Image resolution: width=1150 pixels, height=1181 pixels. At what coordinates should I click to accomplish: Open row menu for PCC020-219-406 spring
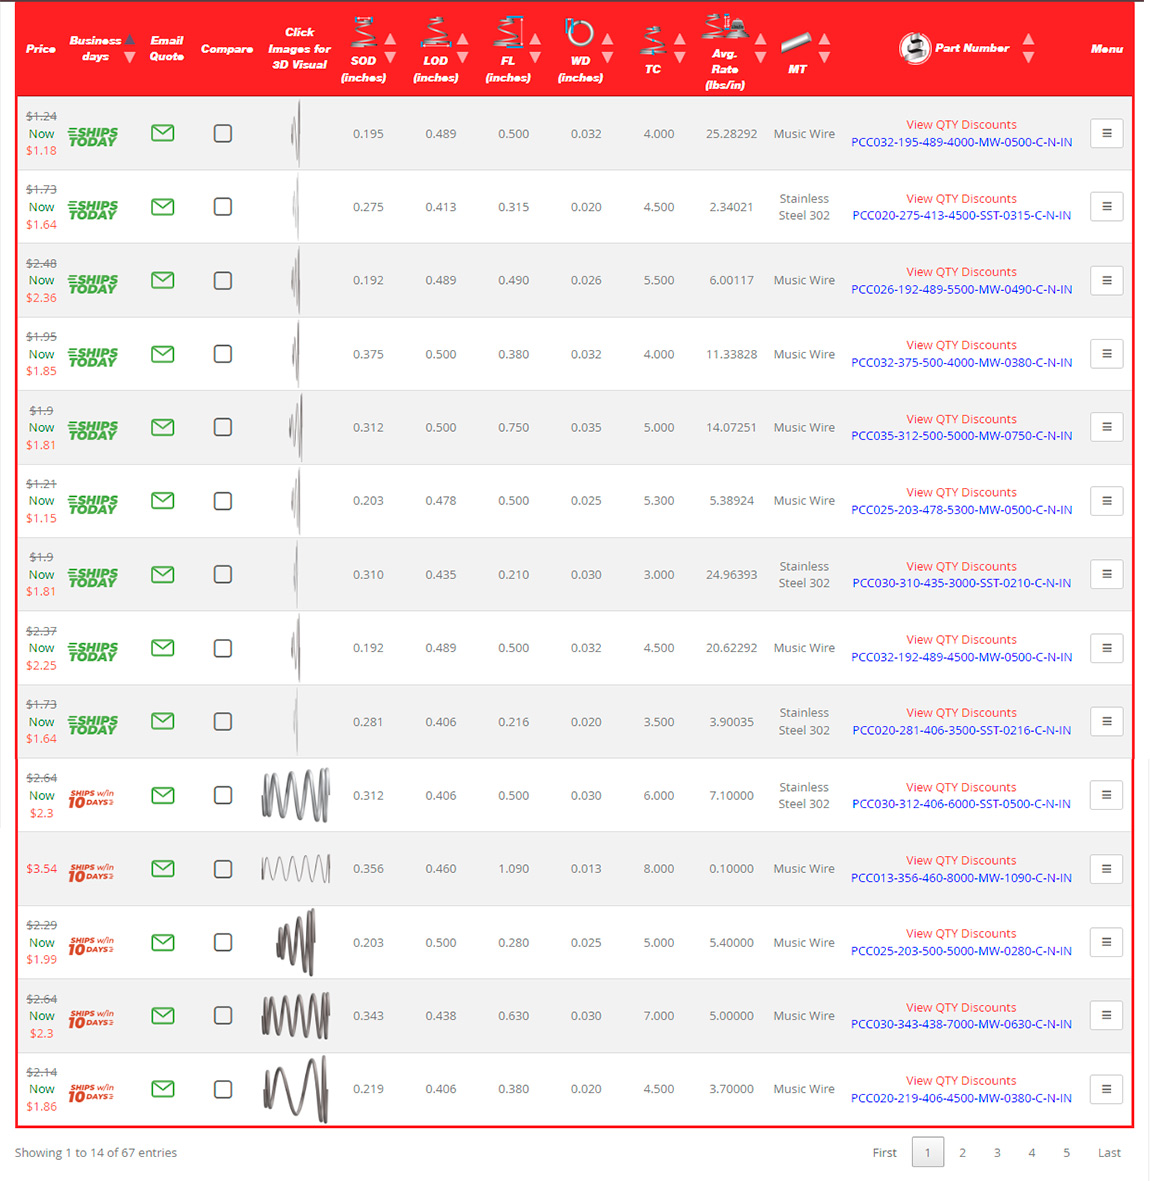click(x=1106, y=1089)
